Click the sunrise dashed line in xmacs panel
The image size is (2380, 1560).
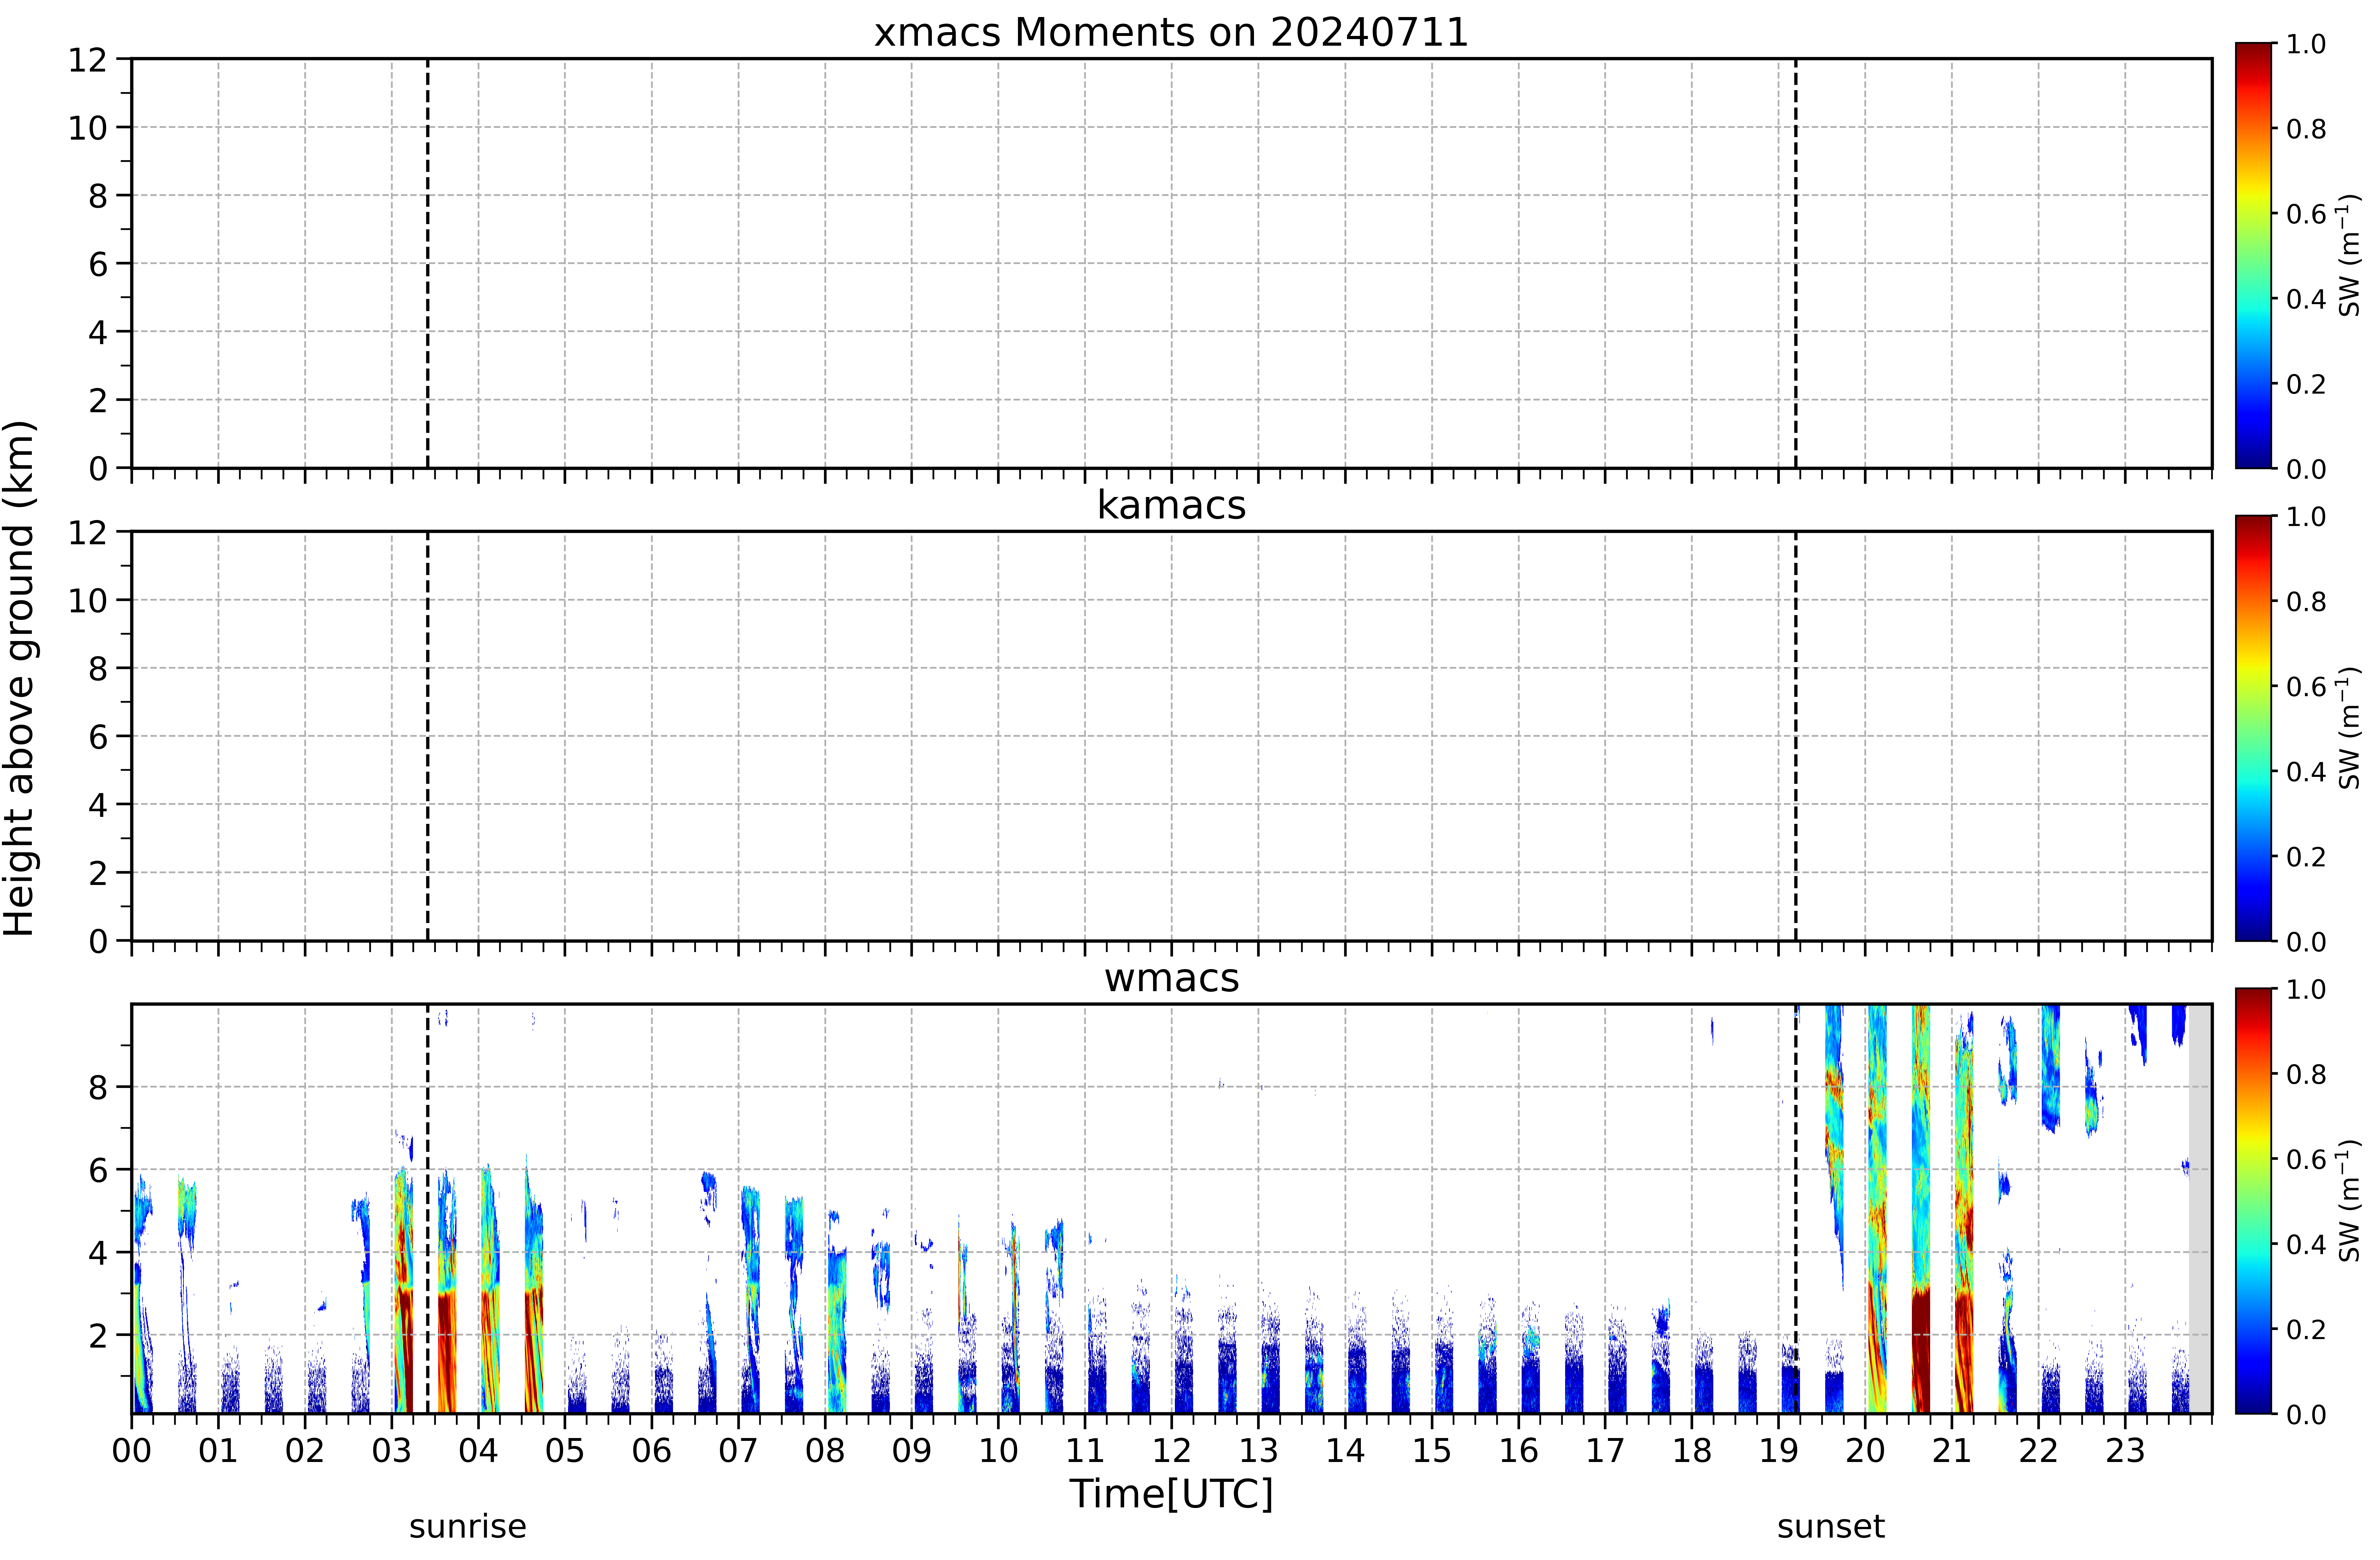[428, 263]
